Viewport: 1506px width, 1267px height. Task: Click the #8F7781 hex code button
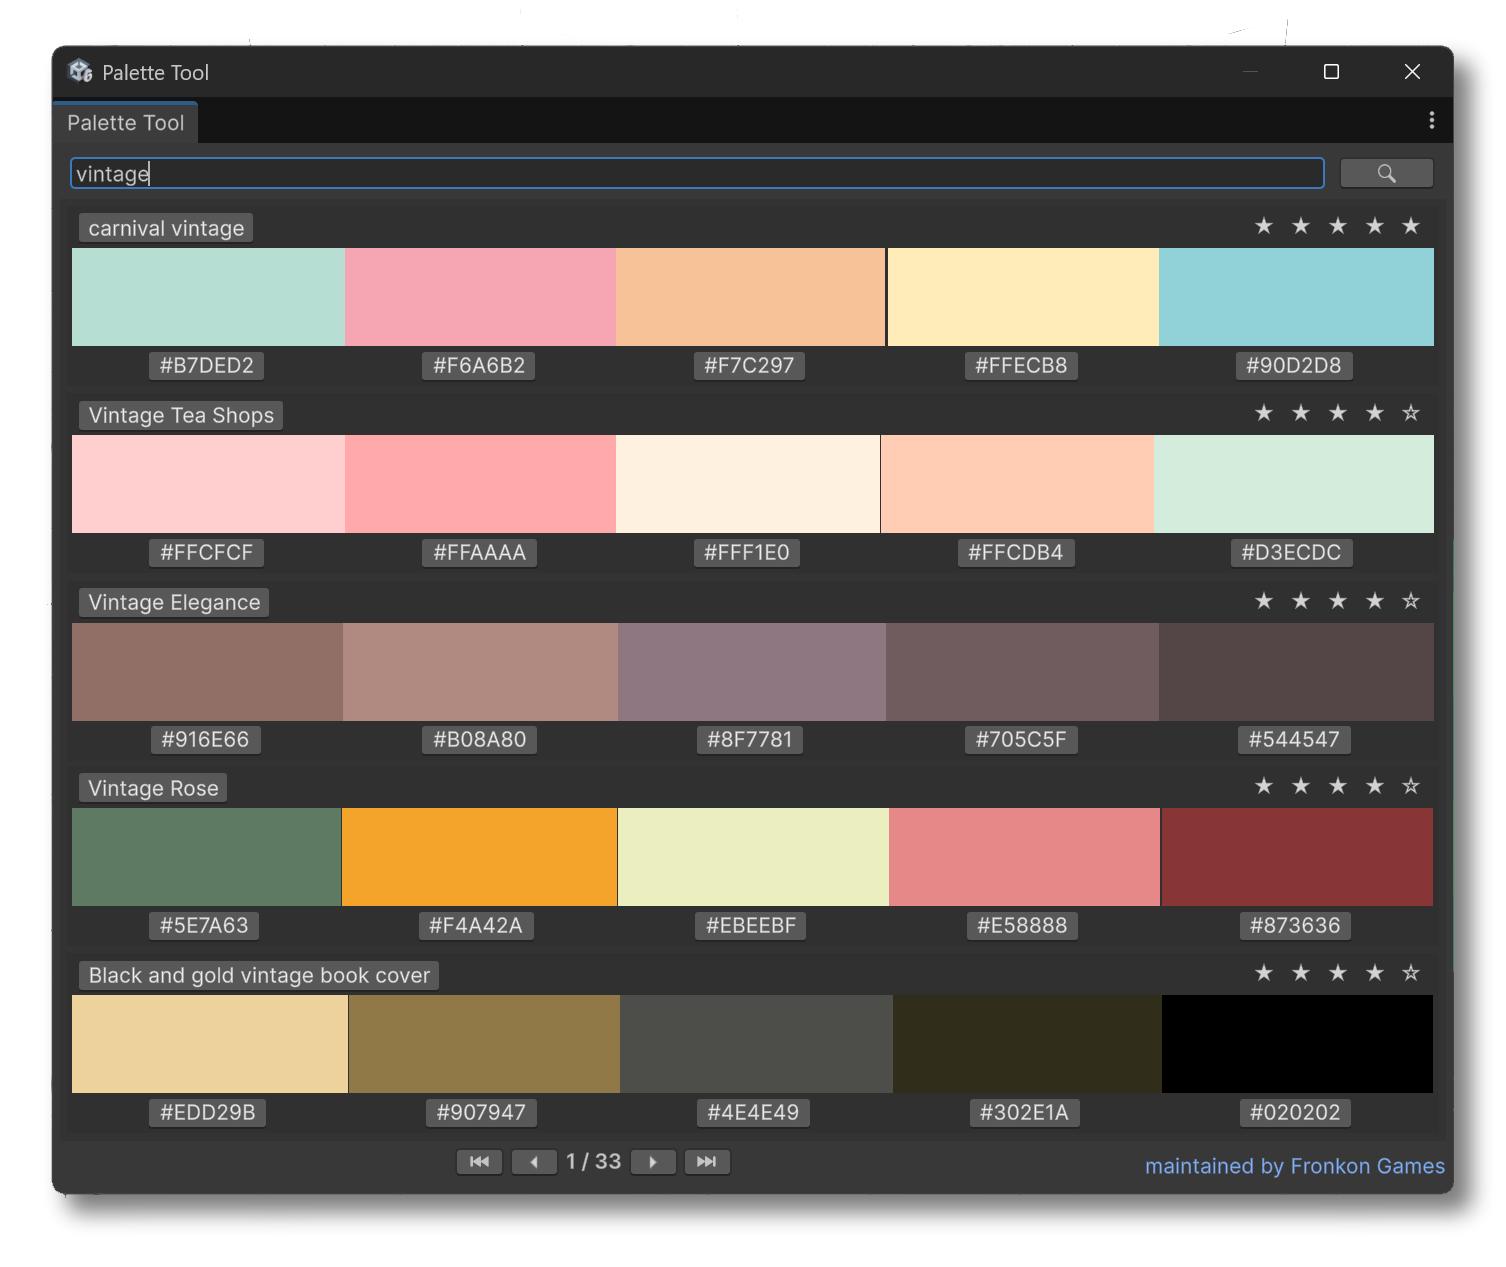click(x=749, y=739)
